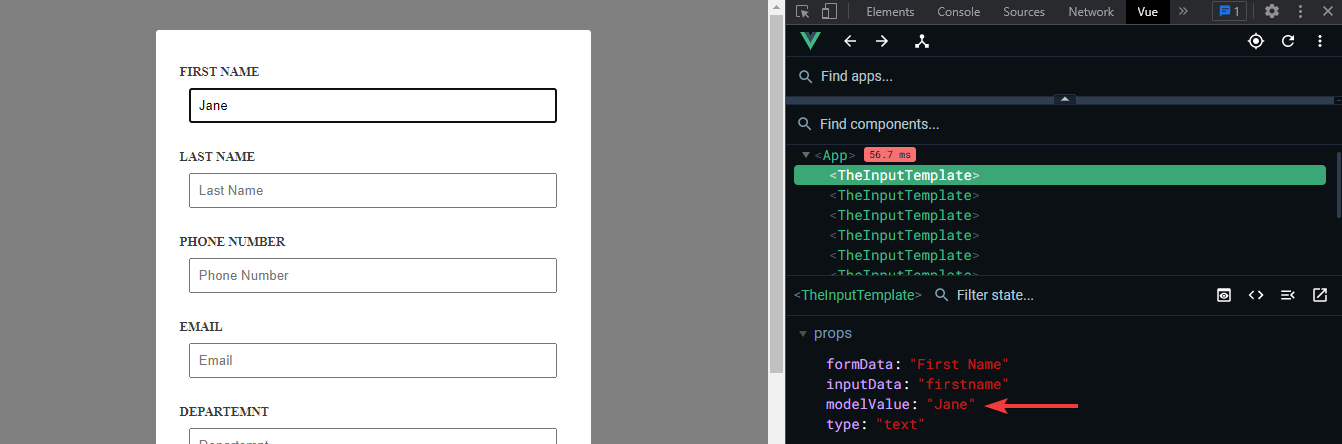The width and height of the screenshot is (1342, 444).
Task: Open Chrome DevTools settings gear
Action: click(x=1272, y=12)
